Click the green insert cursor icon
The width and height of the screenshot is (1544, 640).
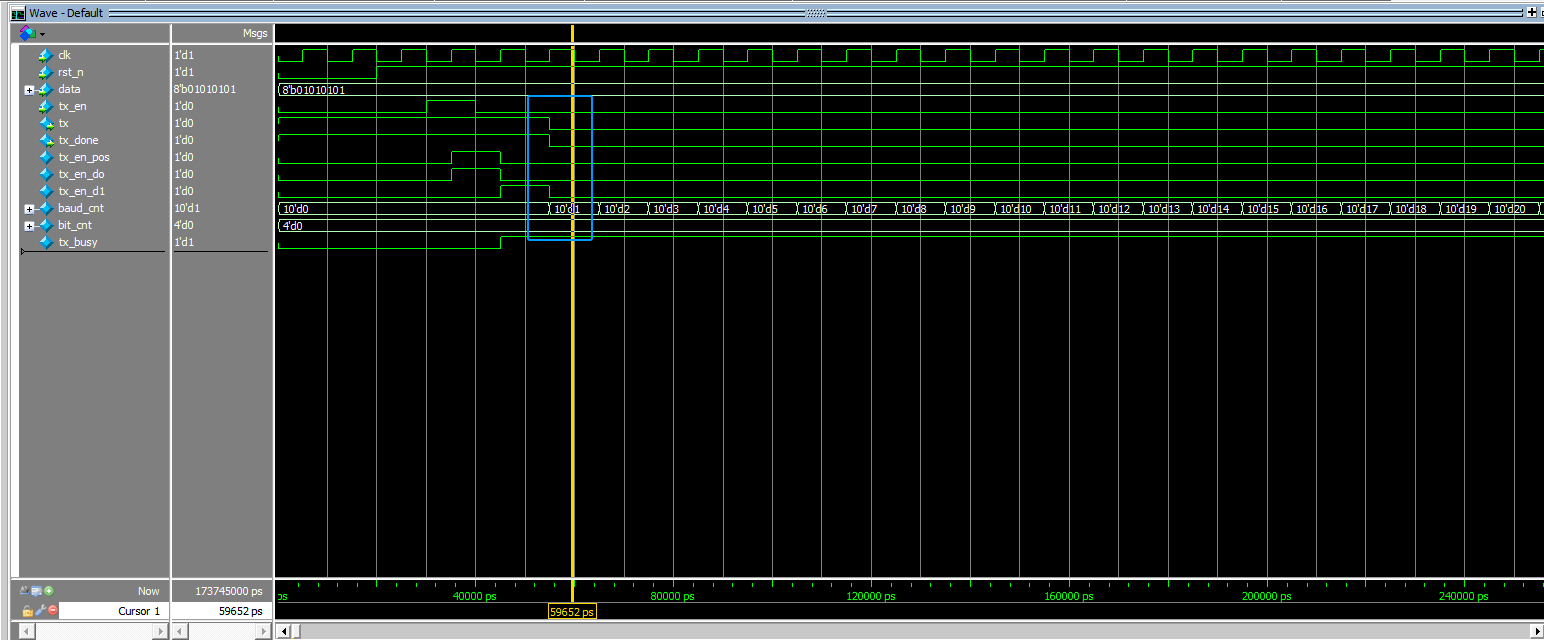[x=48, y=591]
